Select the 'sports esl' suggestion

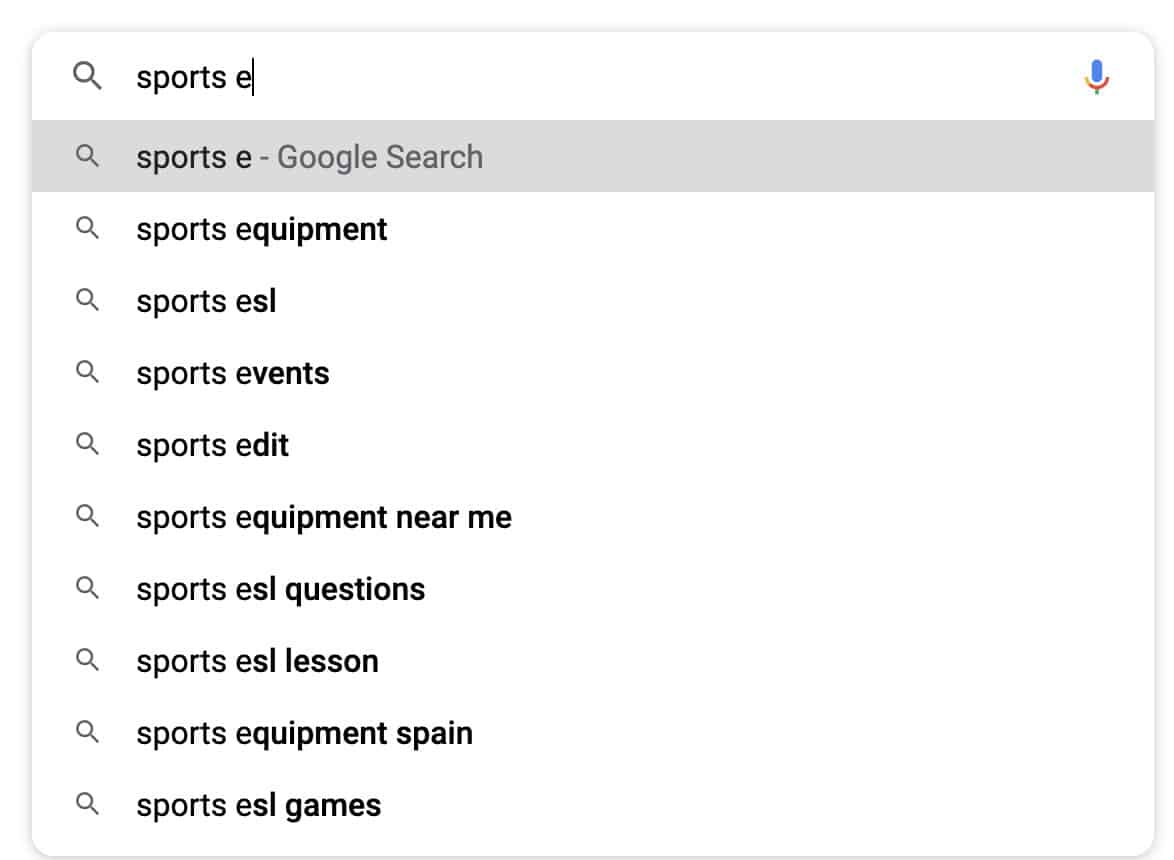pyautogui.click(x=205, y=300)
